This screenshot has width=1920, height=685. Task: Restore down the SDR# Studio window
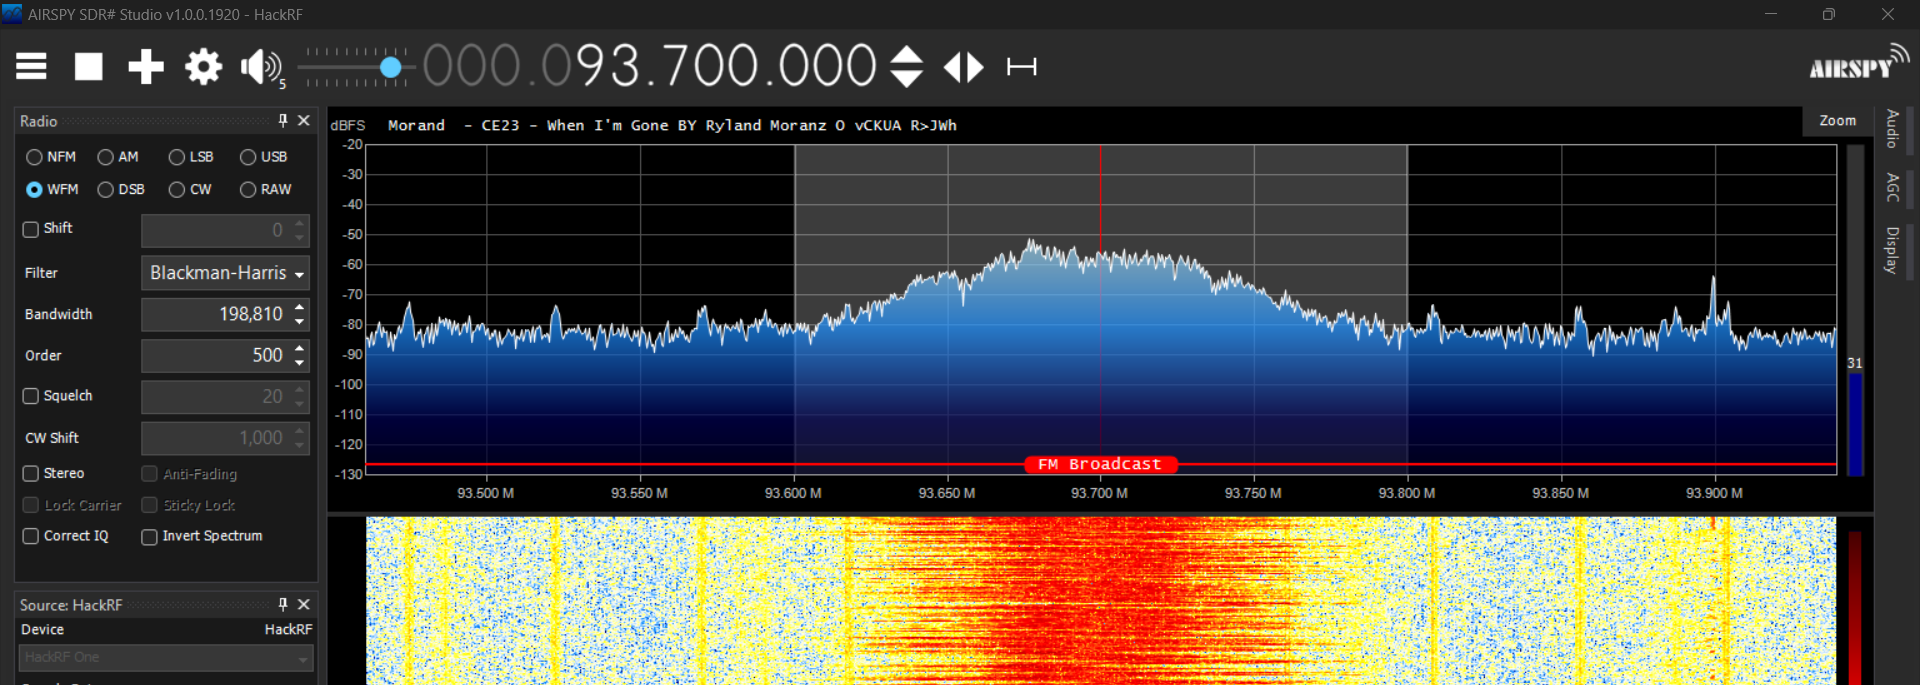click(x=1829, y=14)
